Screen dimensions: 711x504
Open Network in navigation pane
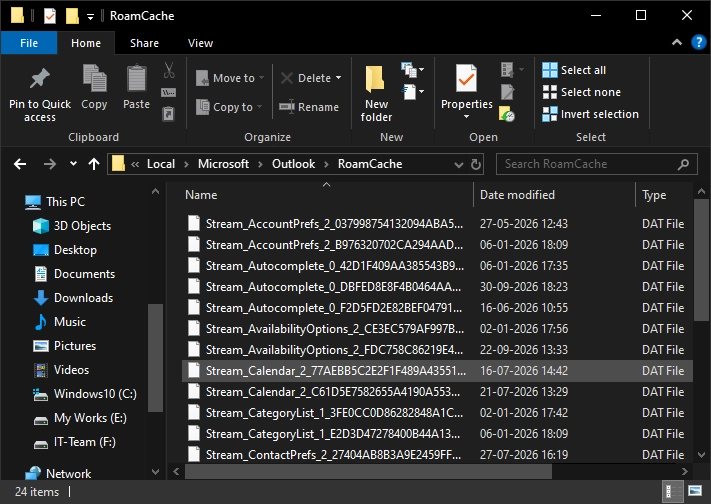(68, 474)
